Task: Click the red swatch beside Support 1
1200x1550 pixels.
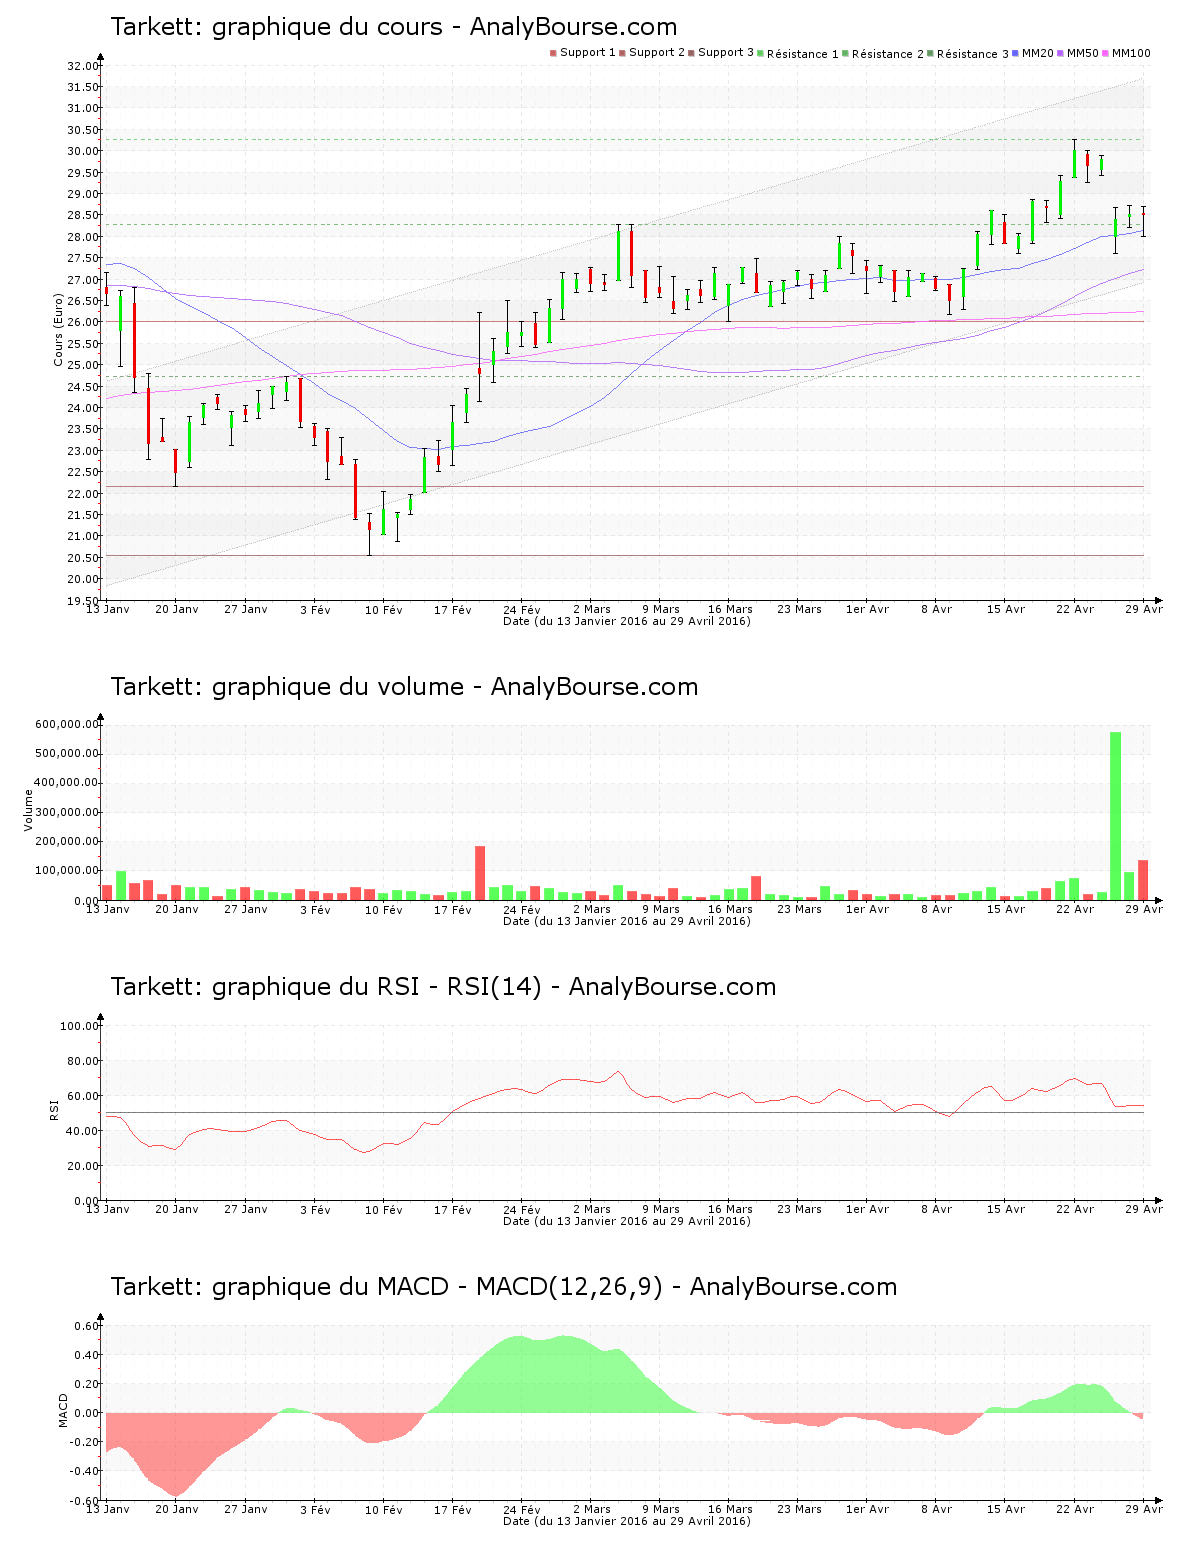Action: tap(553, 53)
